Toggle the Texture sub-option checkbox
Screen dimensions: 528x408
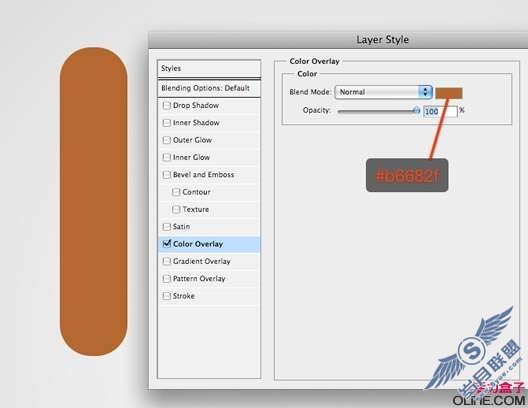[x=176, y=209]
